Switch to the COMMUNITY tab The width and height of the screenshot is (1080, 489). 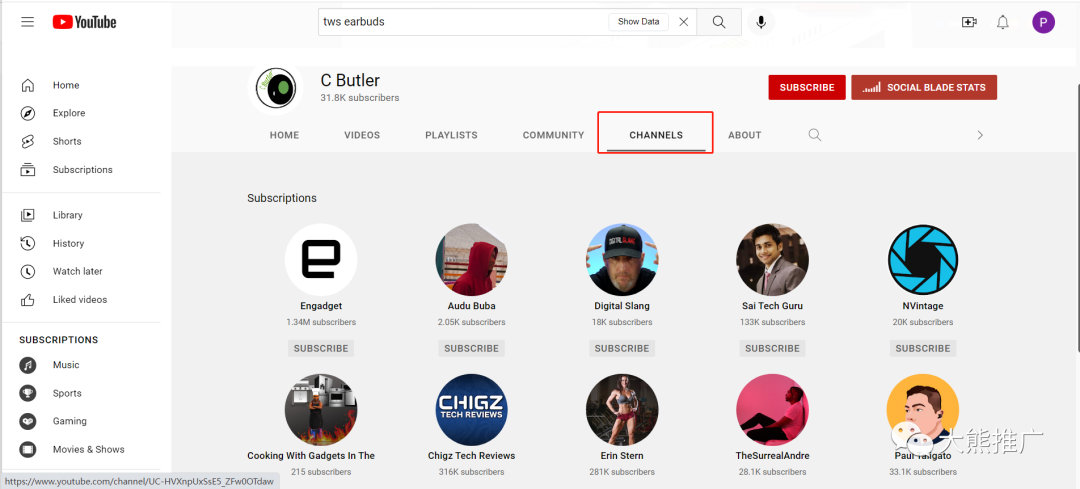pyautogui.click(x=553, y=135)
